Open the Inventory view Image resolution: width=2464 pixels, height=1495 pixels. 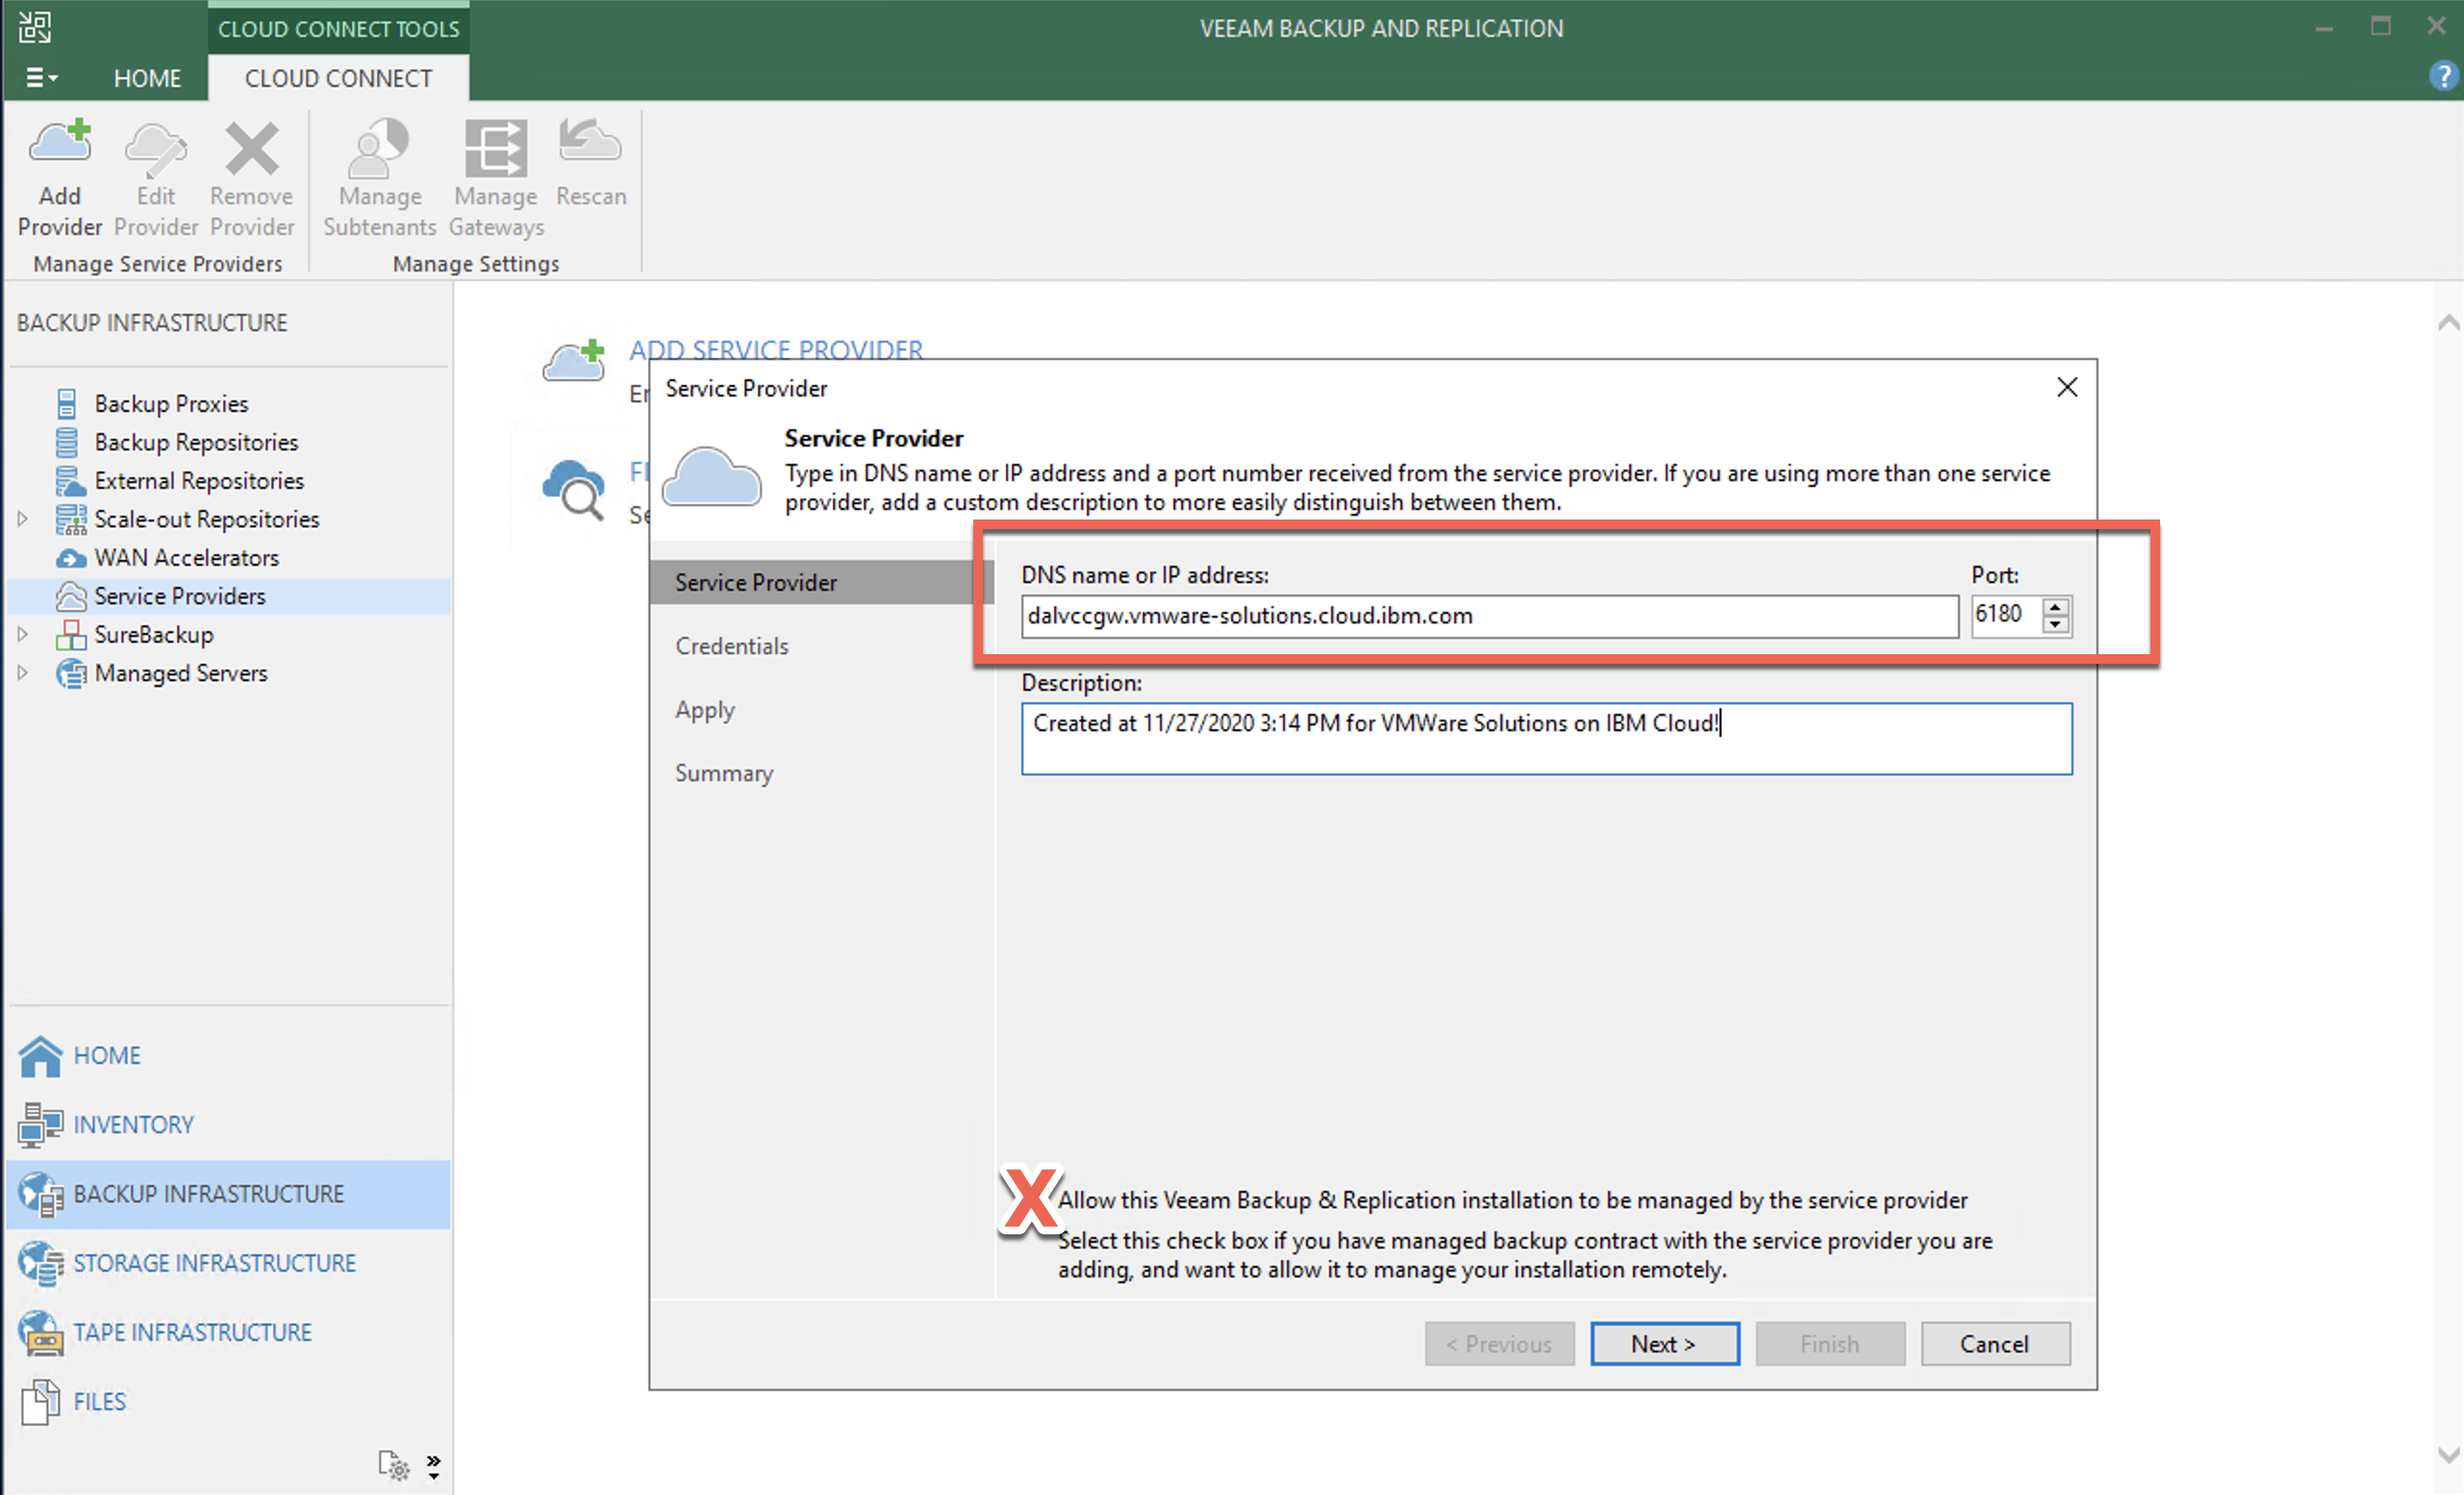click(133, 1125)
